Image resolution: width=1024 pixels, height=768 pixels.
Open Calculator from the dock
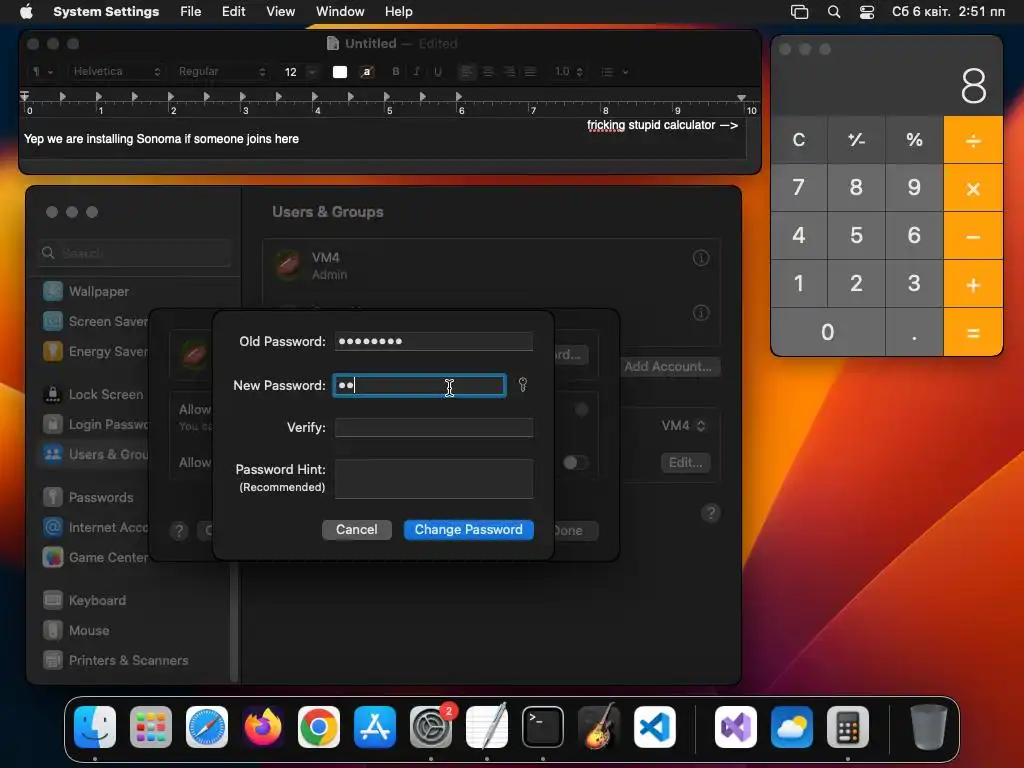pyautogui.click(x=848, y=727)
